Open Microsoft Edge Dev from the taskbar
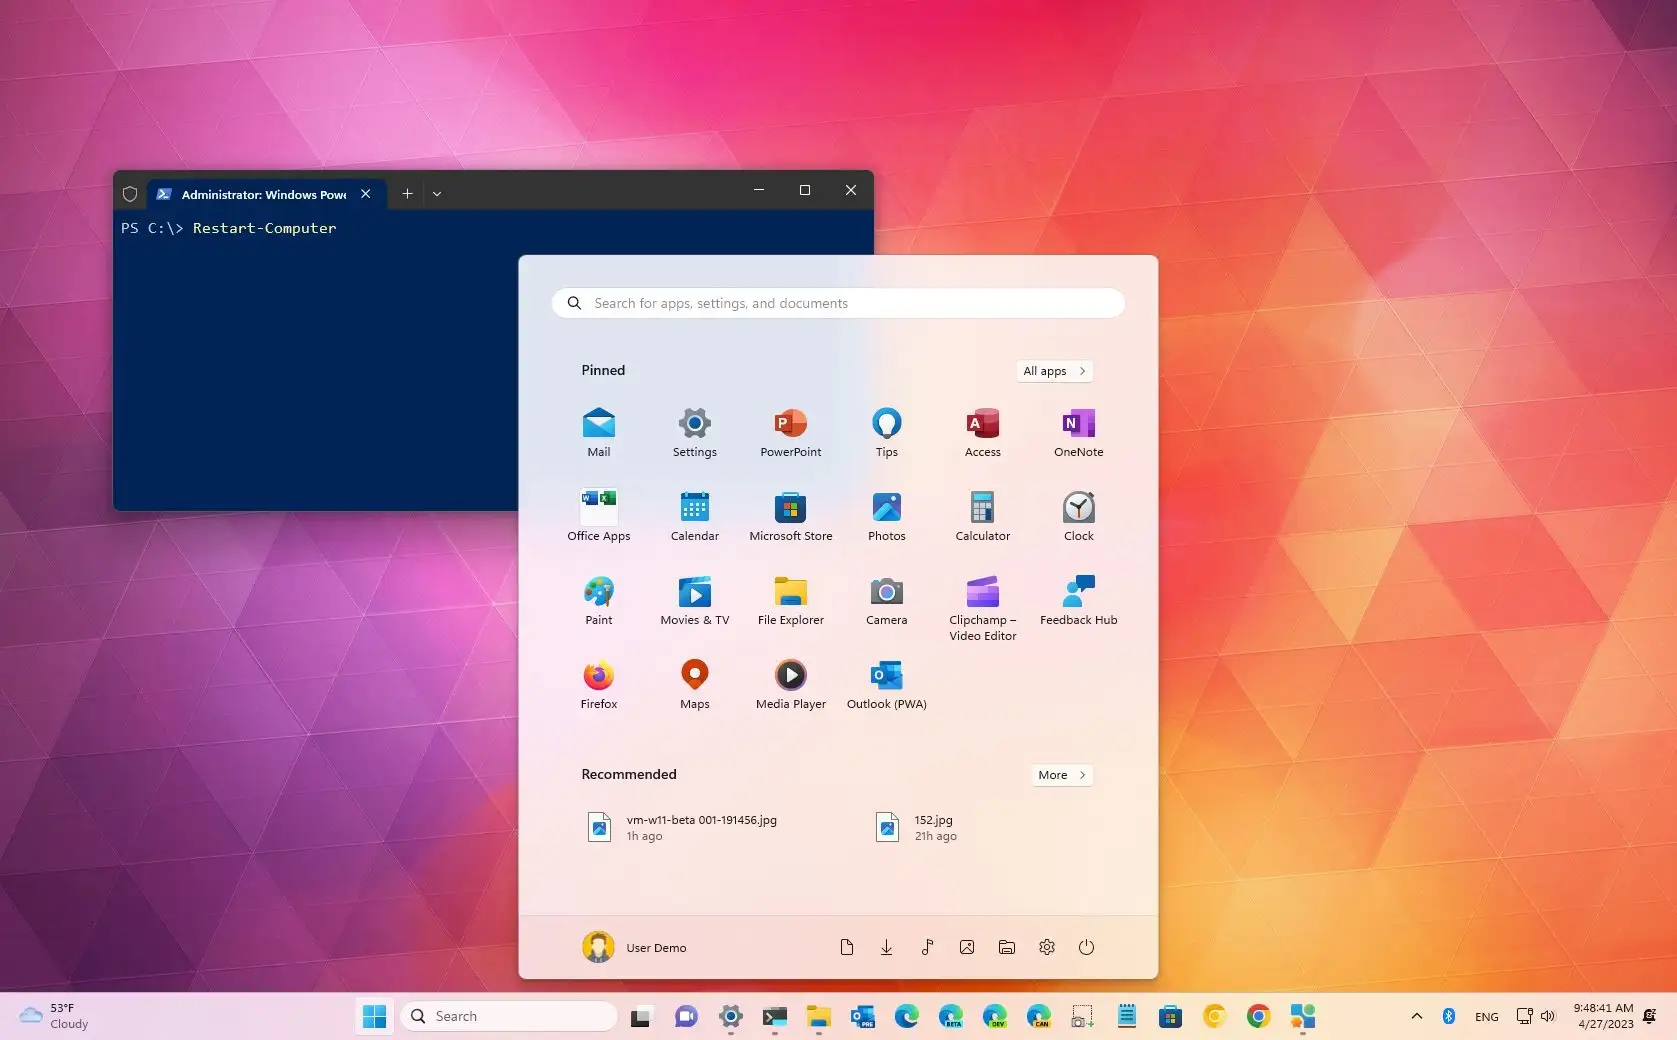The image size is (1677, 1040). (994, 1017)
